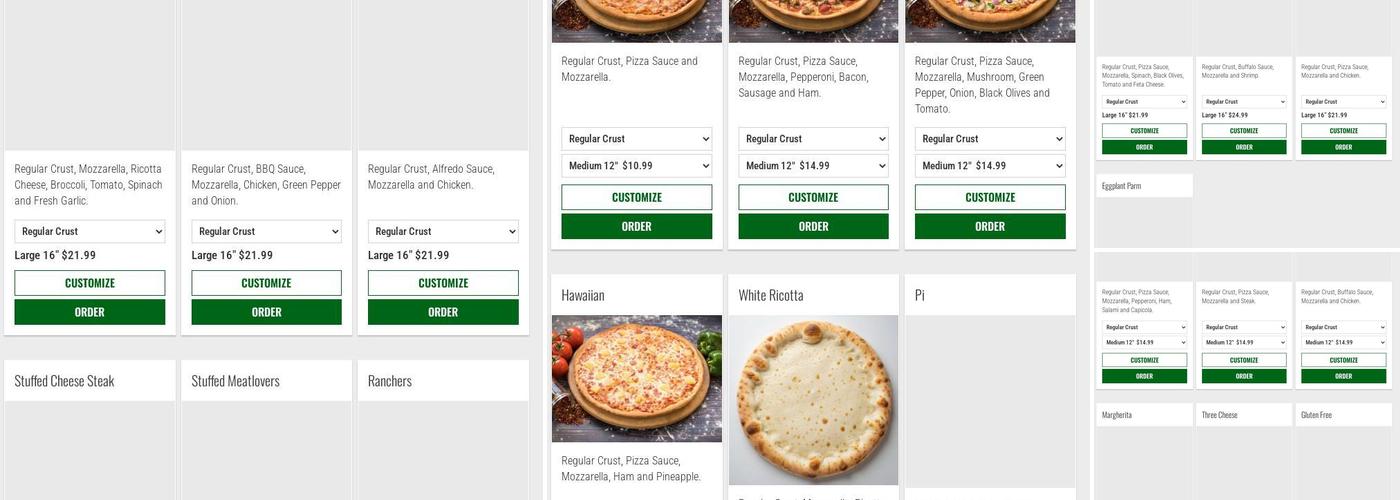Viewport: 1400px width, 500px height.
Task: Customize the BBQ Sauce chicken pizza
Action: 266,283
